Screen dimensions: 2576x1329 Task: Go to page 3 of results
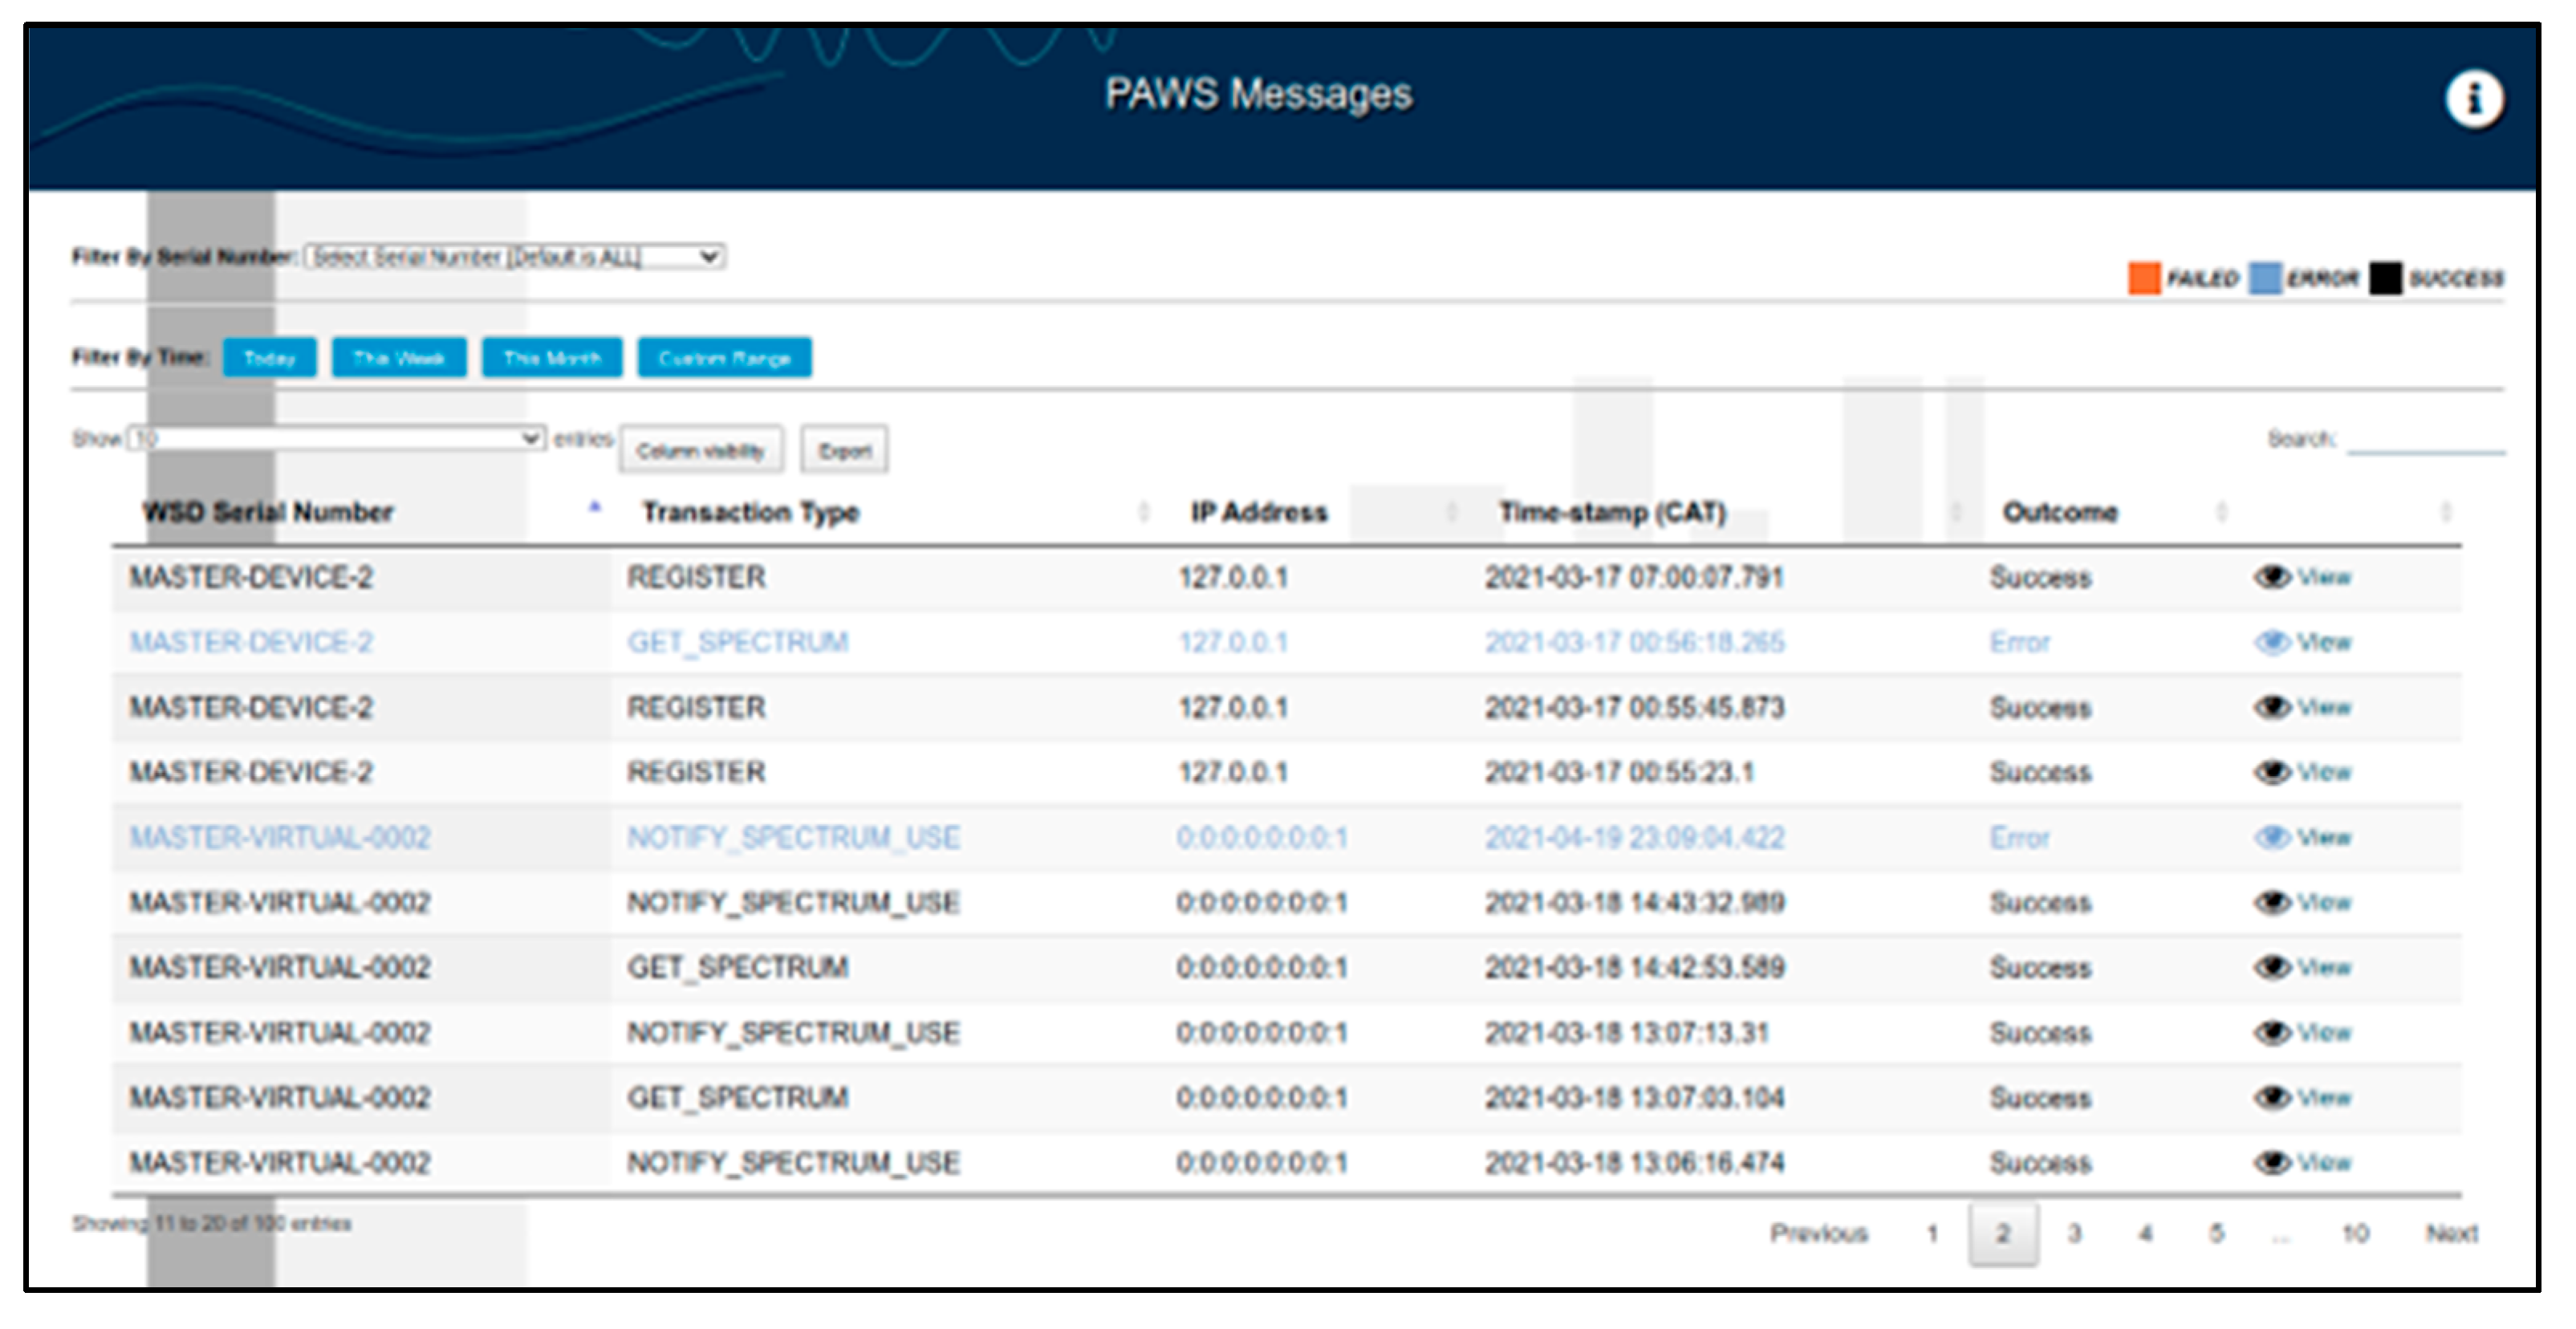(2074, 1233)
